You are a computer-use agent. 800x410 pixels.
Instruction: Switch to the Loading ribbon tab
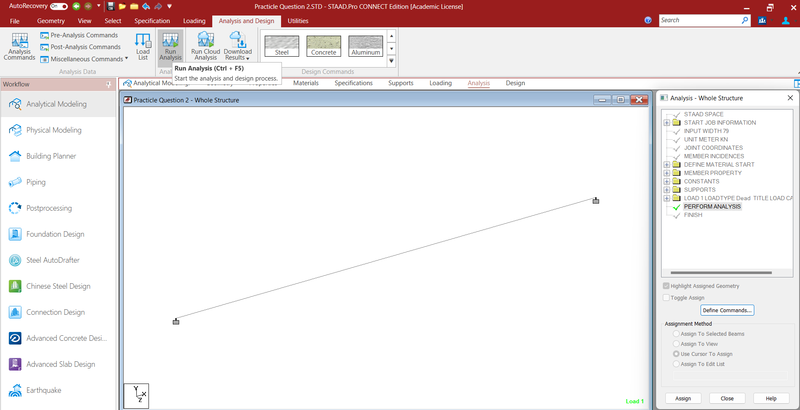pos(194,21)
